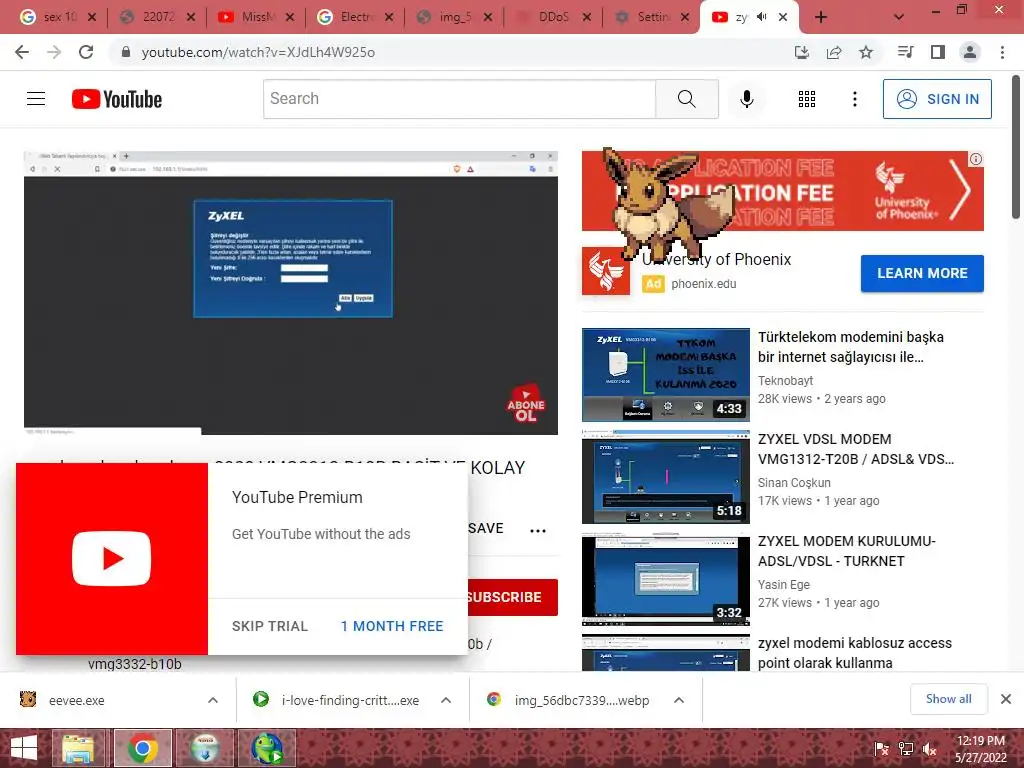Image resolution: width=1024 pixels, height=768 pixels.
Task: Click the address bar URL
Action: 258,52
